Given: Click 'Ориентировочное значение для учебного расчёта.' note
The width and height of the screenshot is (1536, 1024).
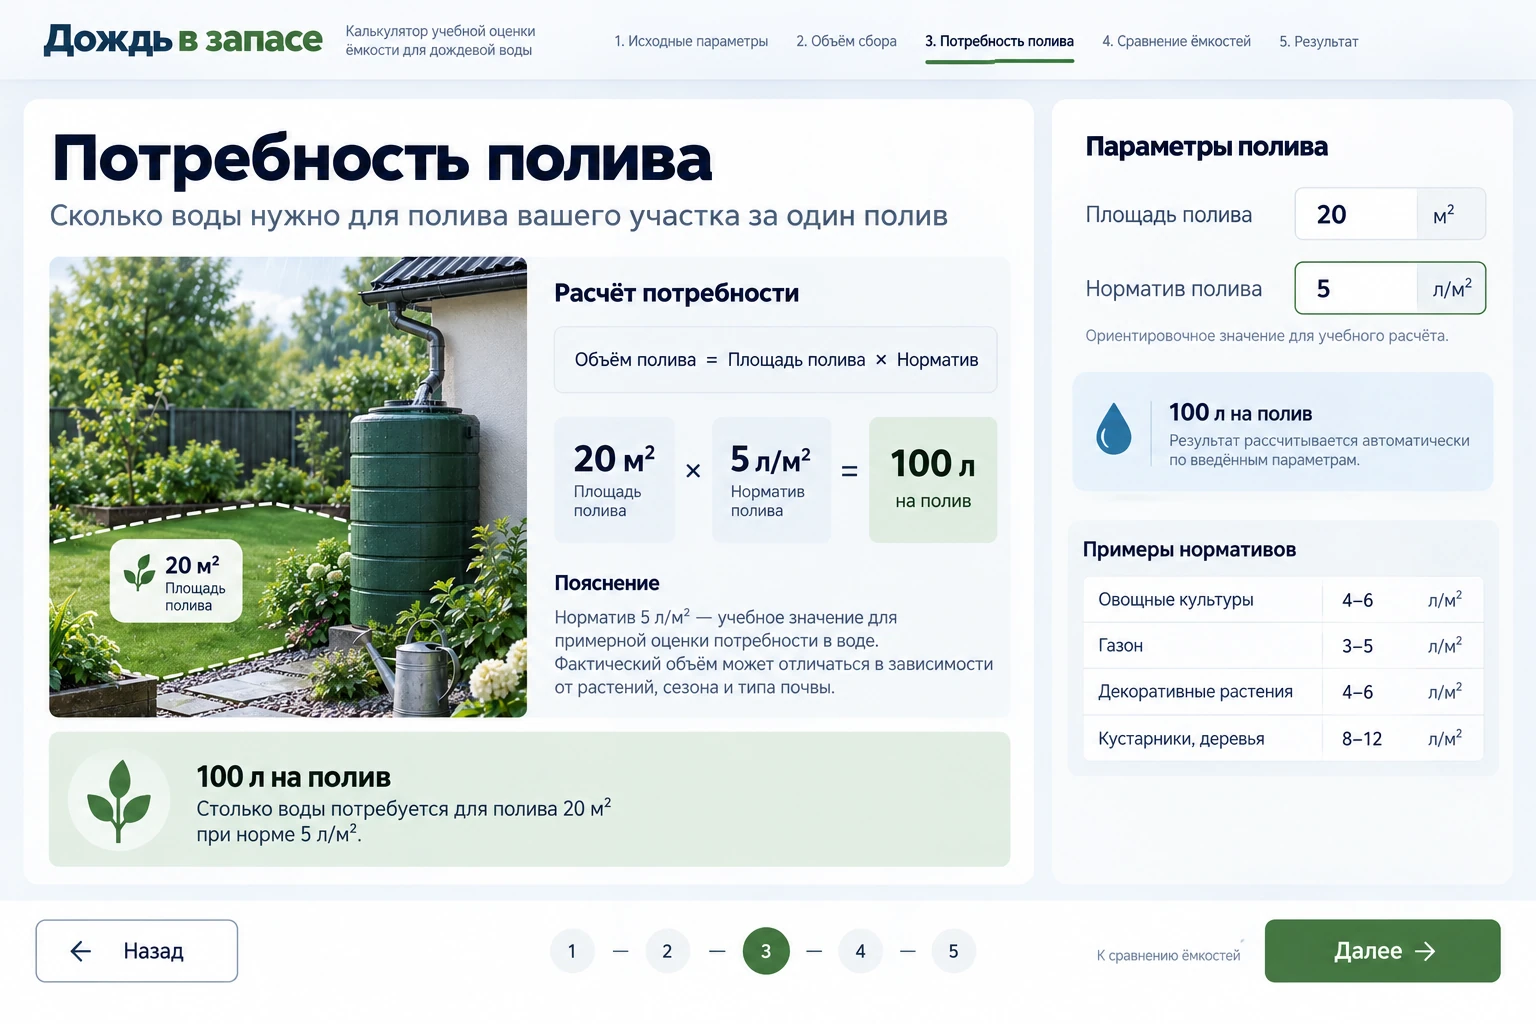Looking at the screenshot, I should click(x=1267, y=336).
